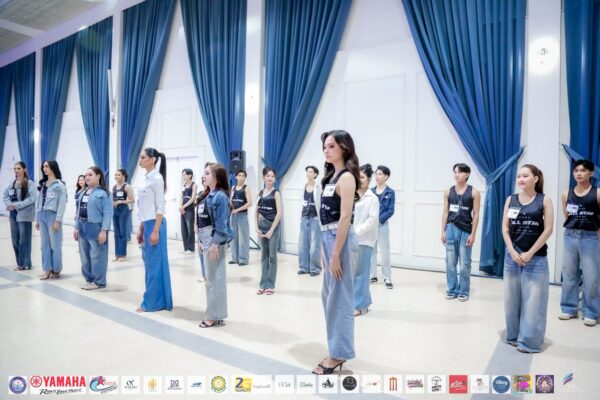The height and width of the screenshot is (400, 600).
Task: Click the red star with blue swoosh logo
Action: click(x=104, y=384)
